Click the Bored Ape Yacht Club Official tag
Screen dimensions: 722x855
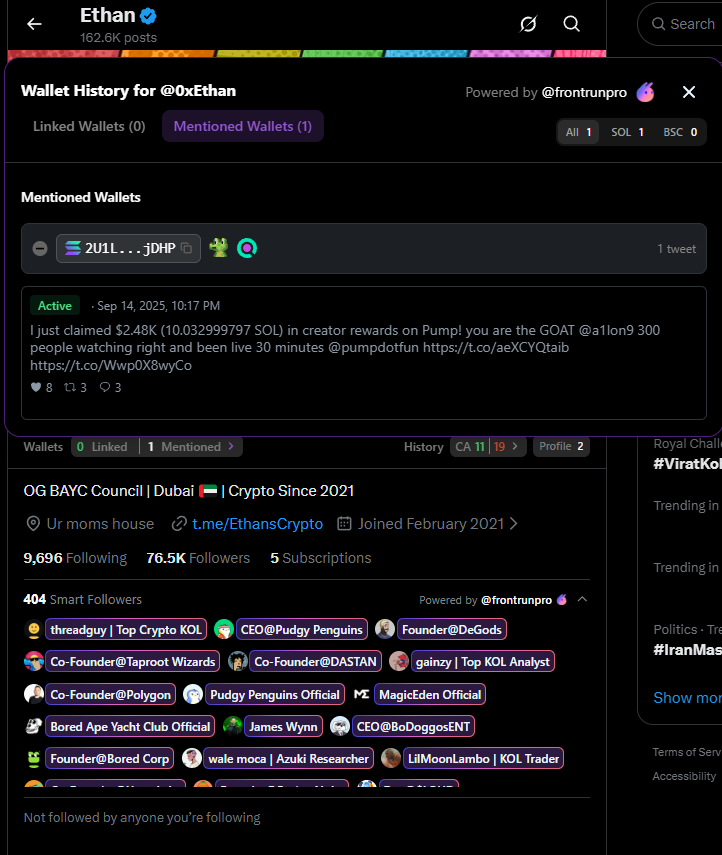tap(130, 726)
